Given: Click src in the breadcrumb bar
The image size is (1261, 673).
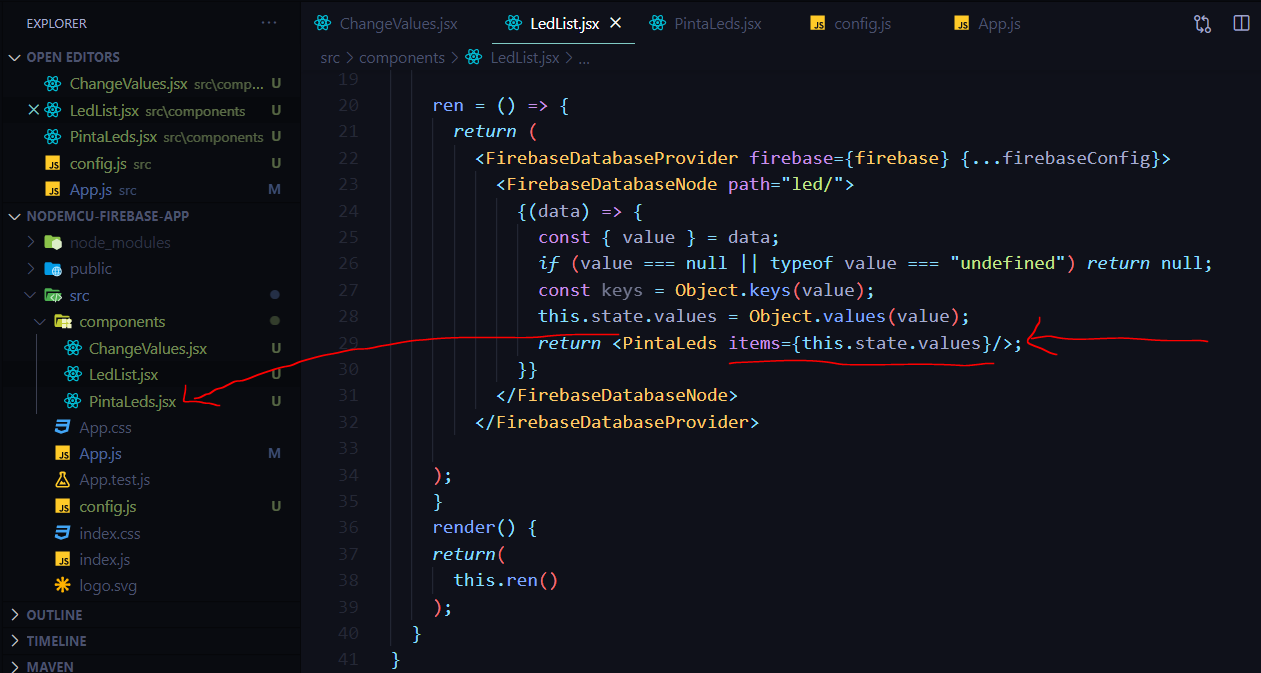Looking at the screenshot, I should [x=330, y=57].
